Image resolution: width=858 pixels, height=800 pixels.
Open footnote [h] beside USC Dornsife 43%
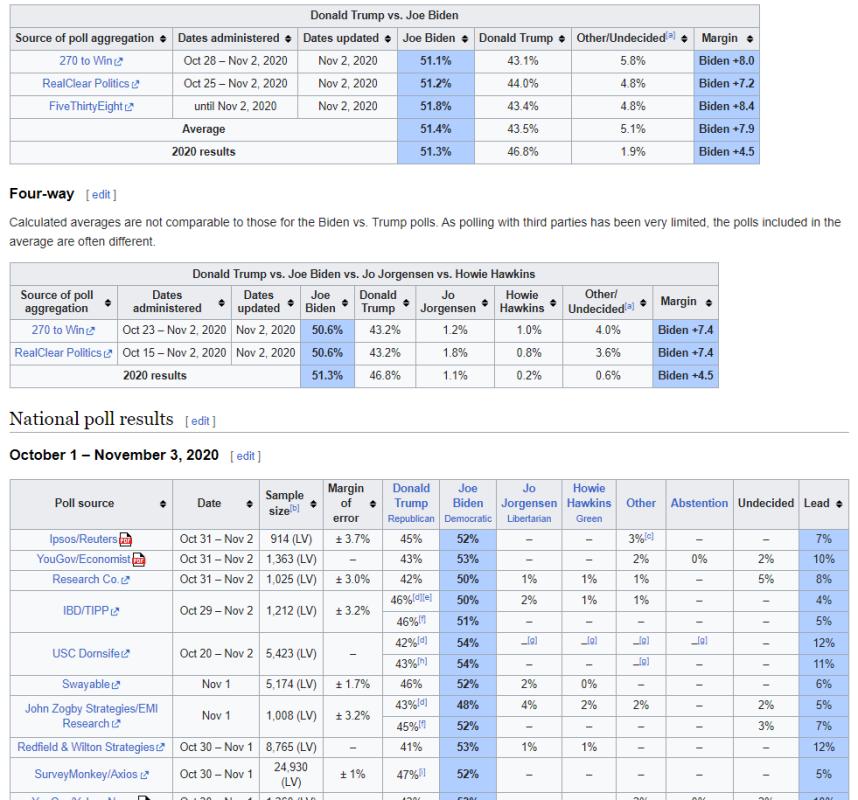click(x=422, y=661)
